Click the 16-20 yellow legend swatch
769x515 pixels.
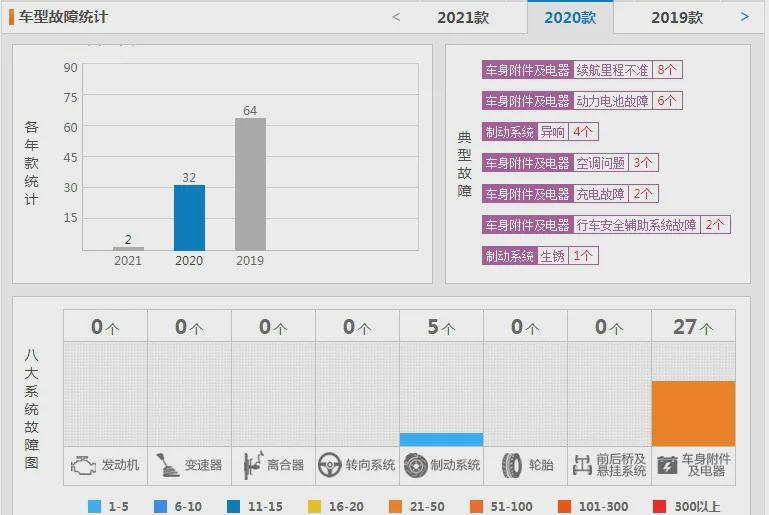tap(314, 506)
